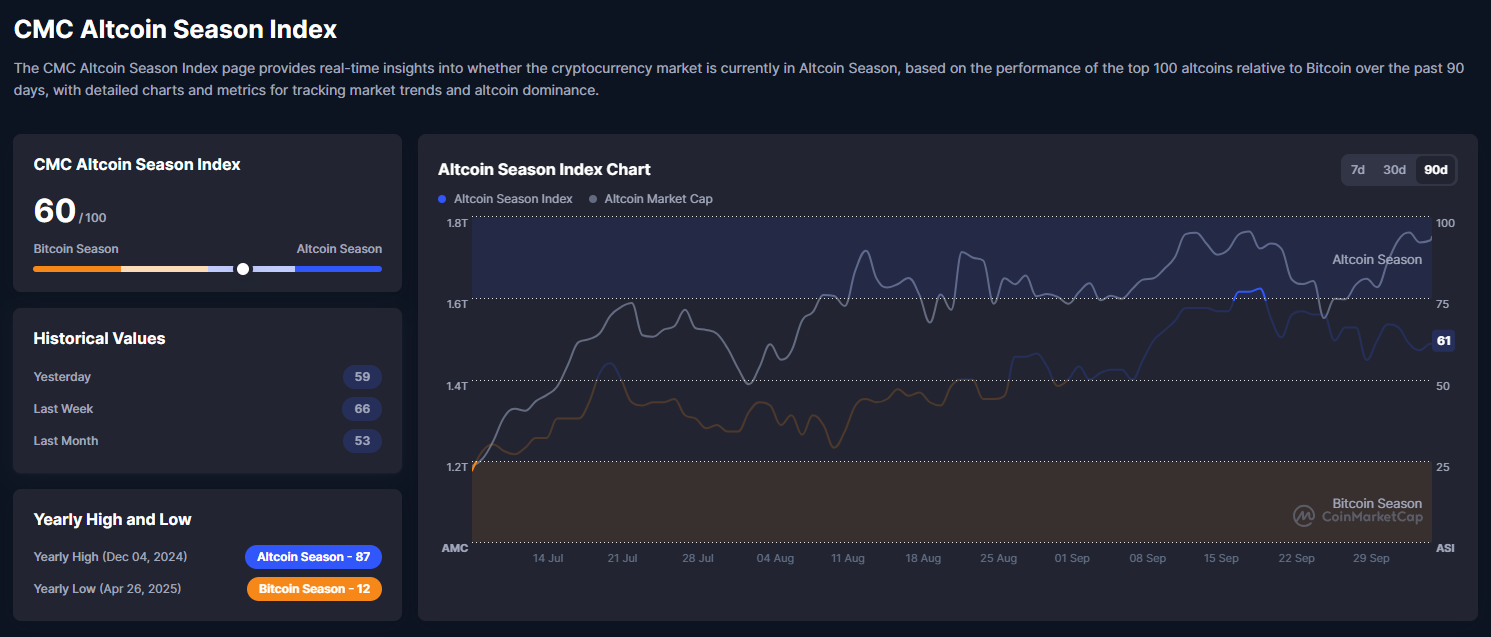Image resolution: width=1491 pixels, height=637 pixels.
Task: Click the gray Altcoin Market Cap legend dot
Action: click(593, 199)
